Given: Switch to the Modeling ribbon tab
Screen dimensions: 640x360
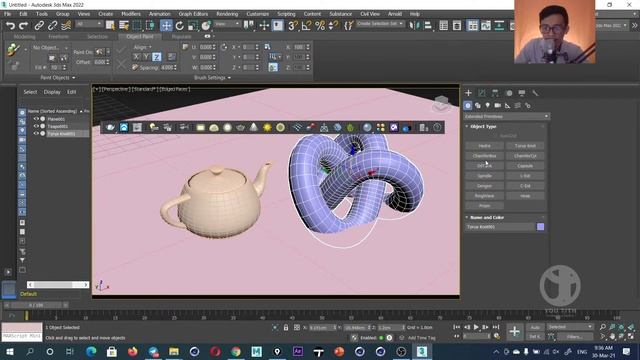Looking at the screenshot, I should coord(24,36).
